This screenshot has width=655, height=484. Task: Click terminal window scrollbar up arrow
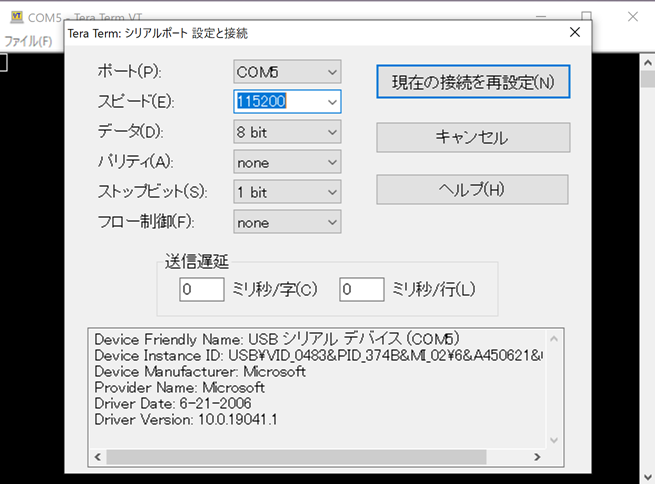(x=648, y=63)
